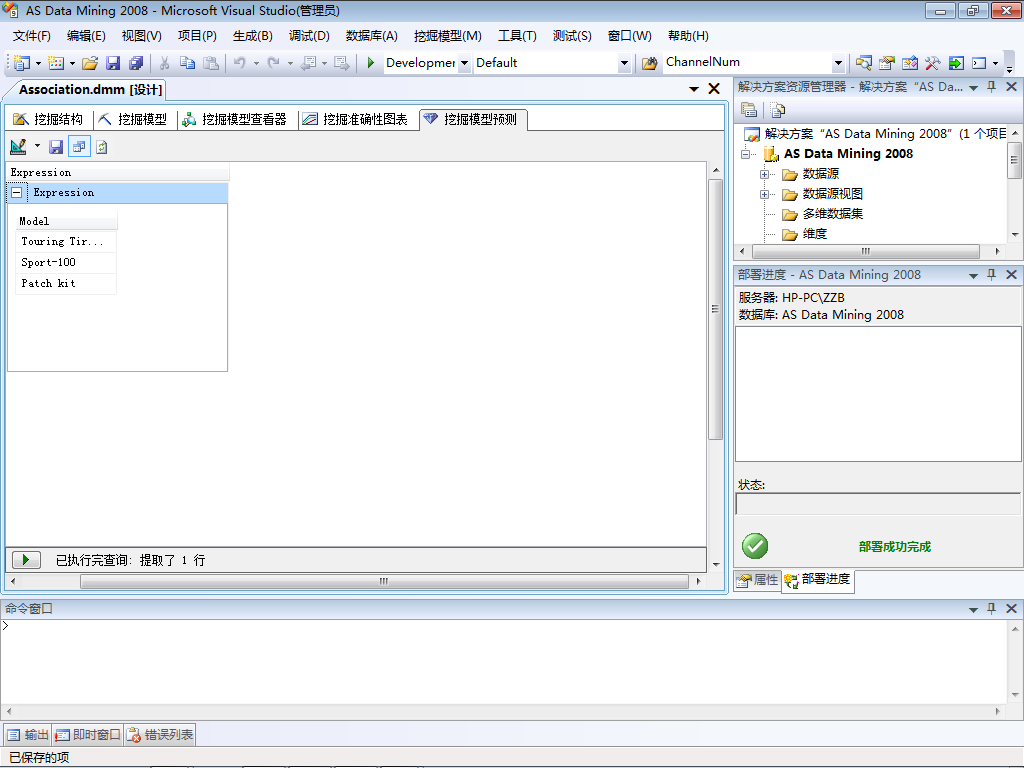Open the 挖掘模型(M) menu
Viewport: 1024px width, 768px height.
tap(447, 36)
